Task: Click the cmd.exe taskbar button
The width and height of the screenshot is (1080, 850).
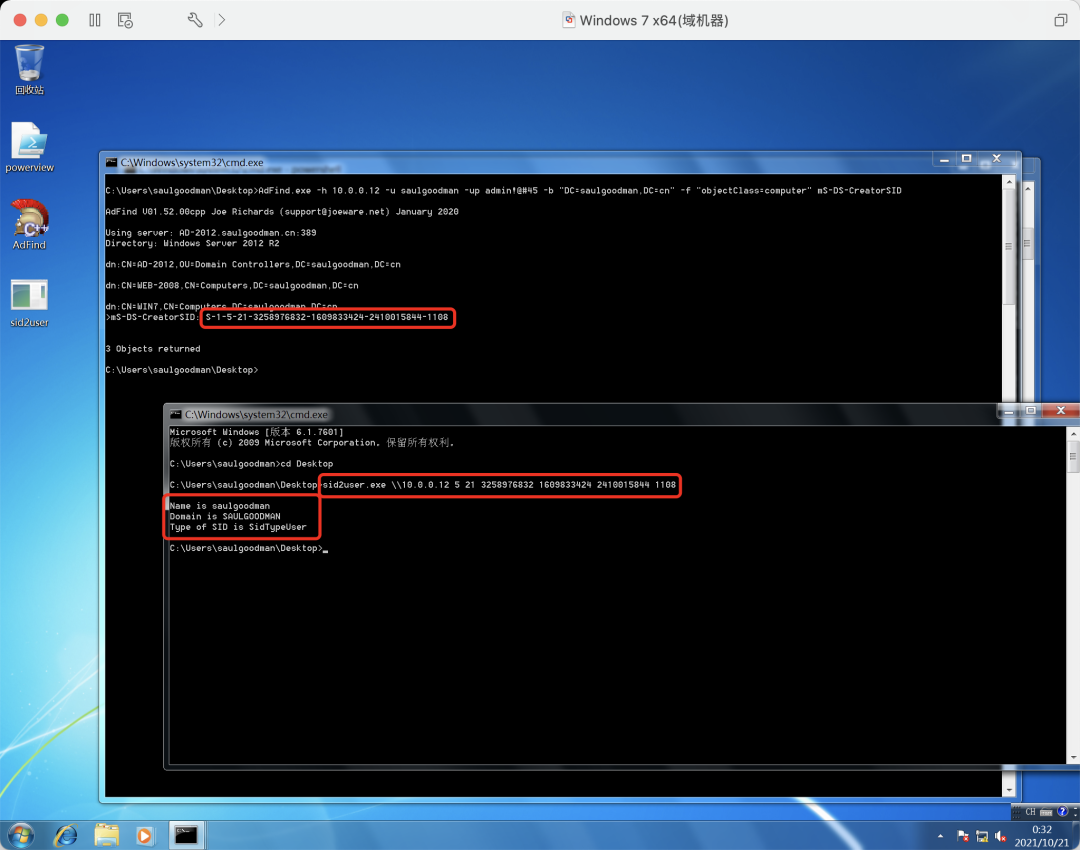Action: 186,836
